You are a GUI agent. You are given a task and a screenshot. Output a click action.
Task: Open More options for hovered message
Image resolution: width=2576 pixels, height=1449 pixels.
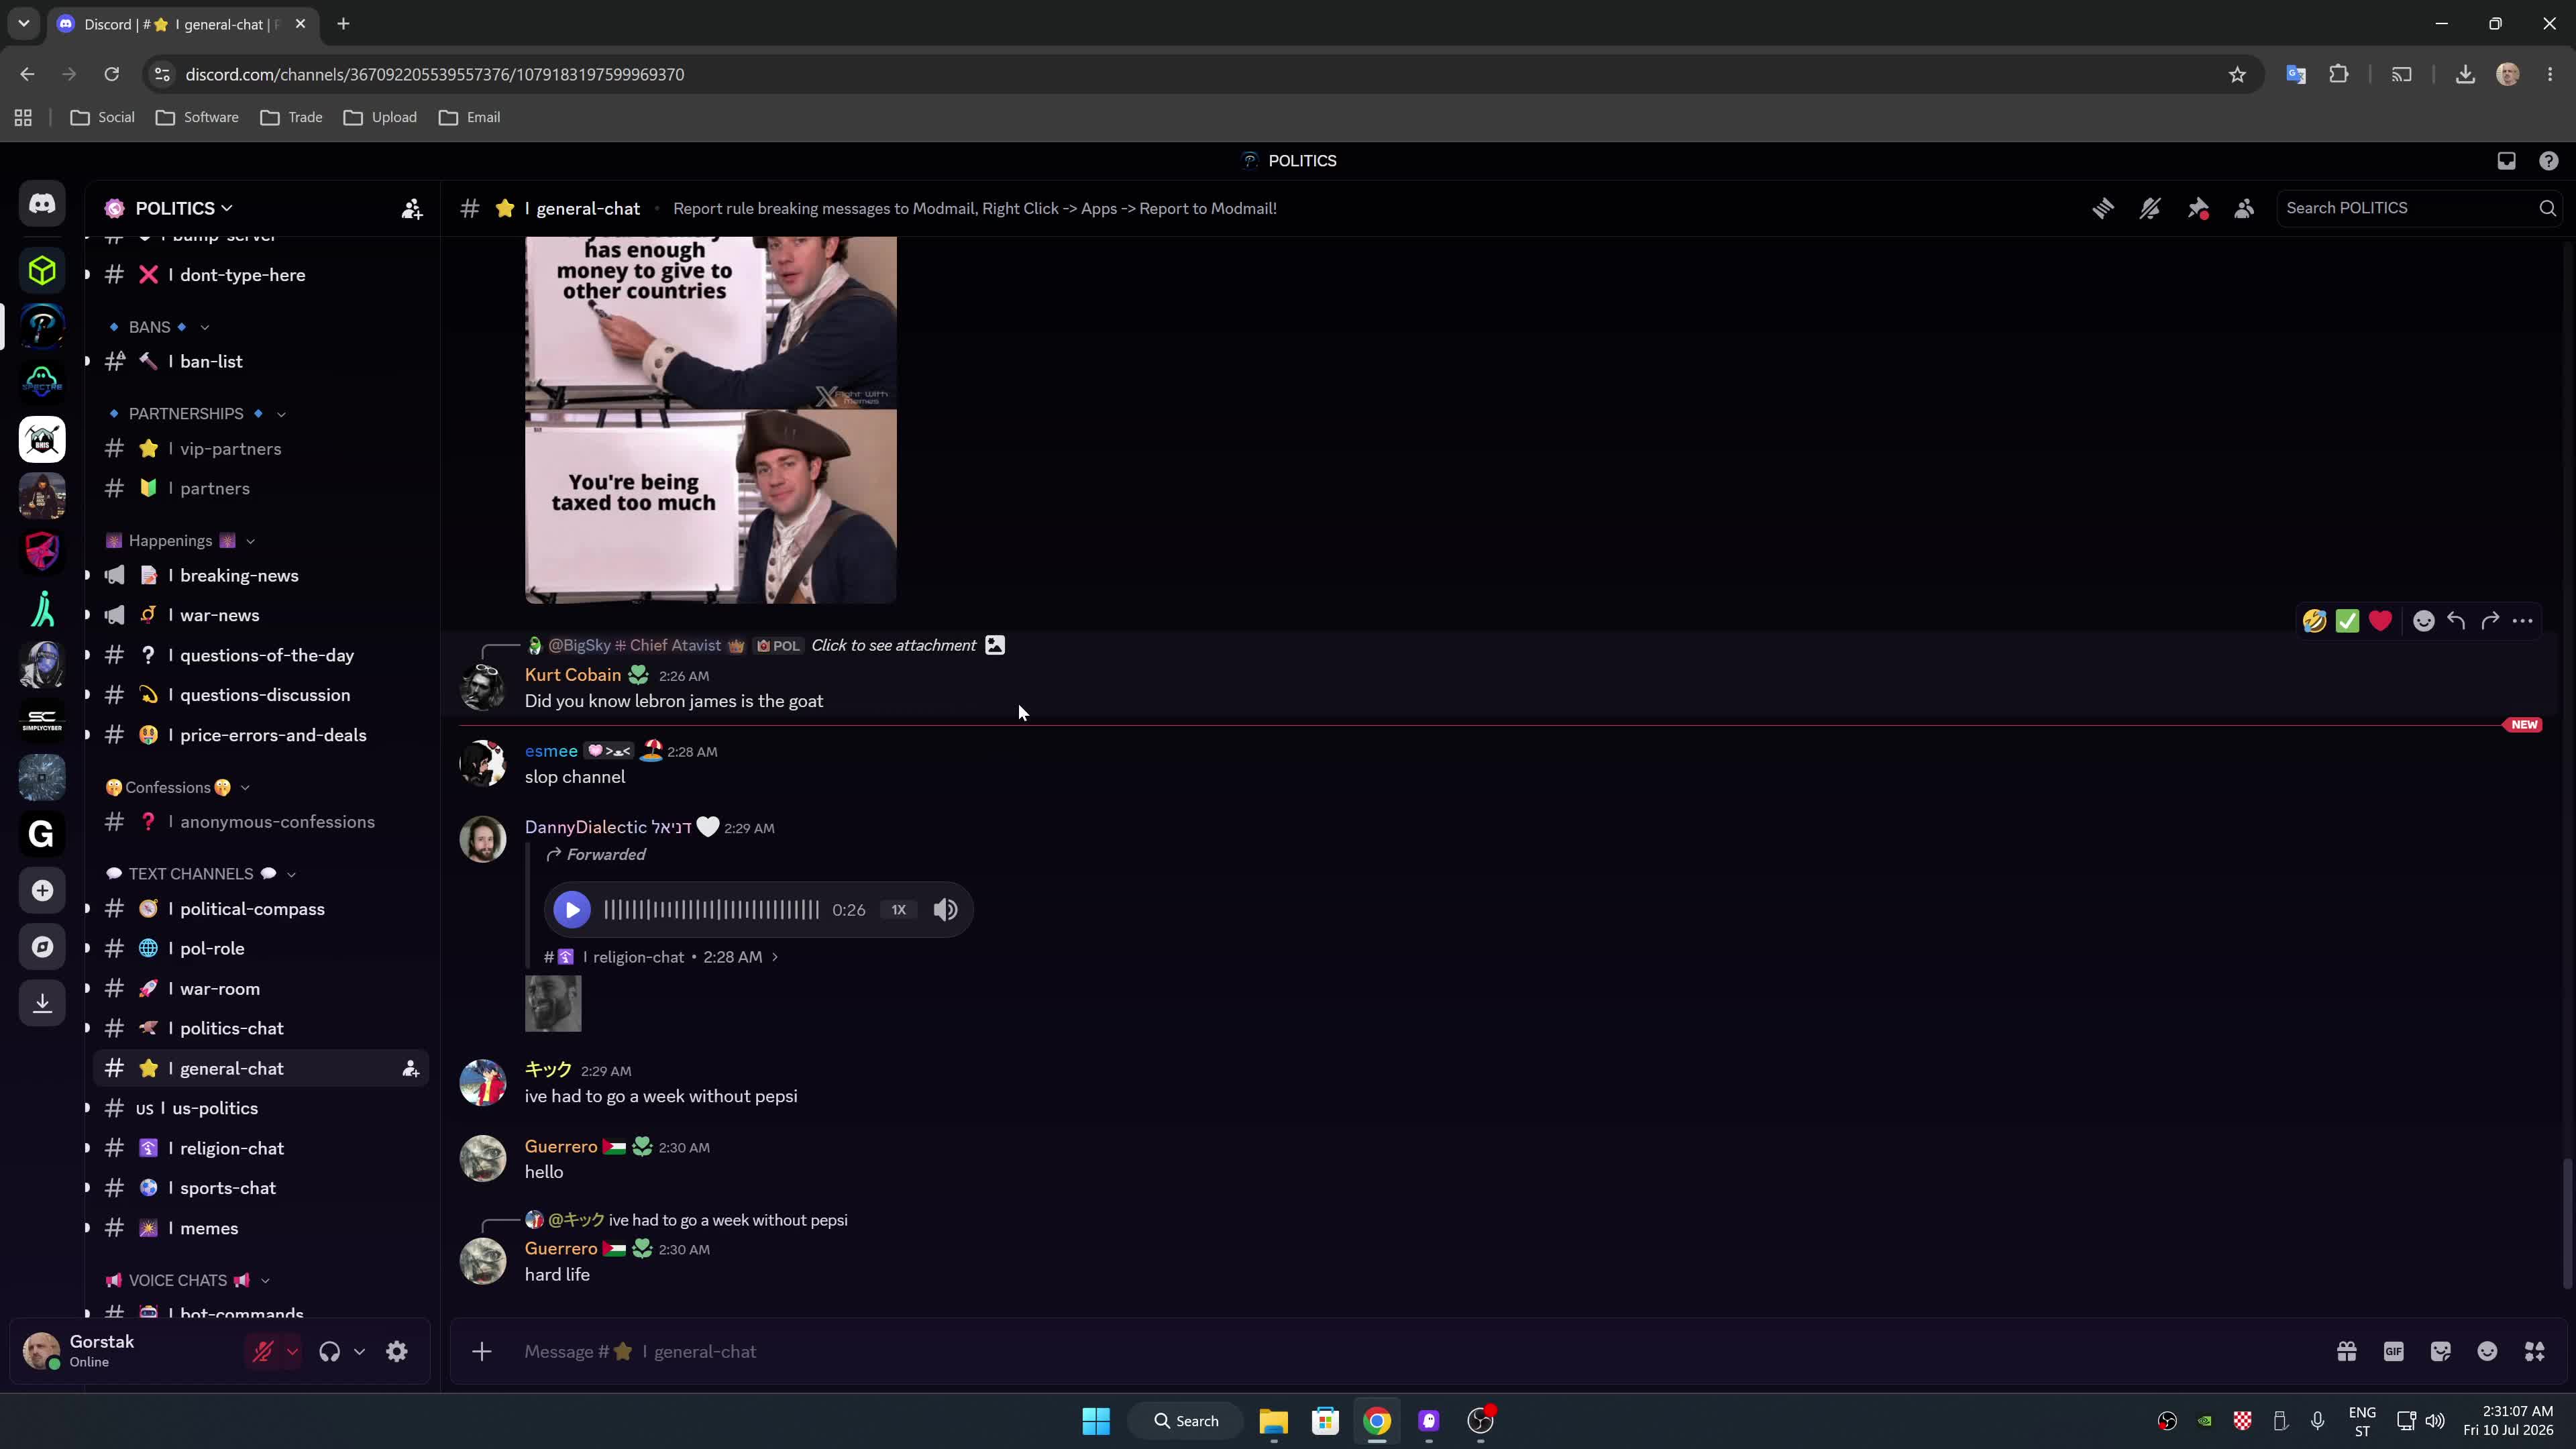(x=2523, y=621)
